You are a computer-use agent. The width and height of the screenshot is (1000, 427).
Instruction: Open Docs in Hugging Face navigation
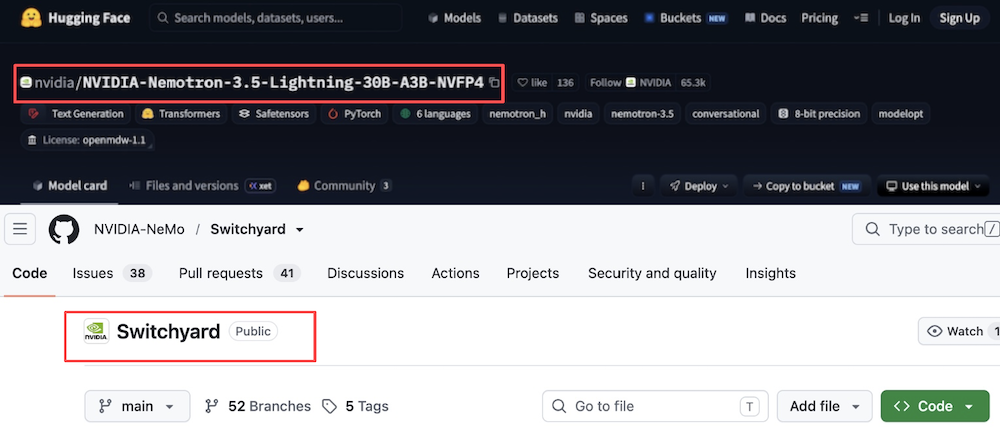765,18
